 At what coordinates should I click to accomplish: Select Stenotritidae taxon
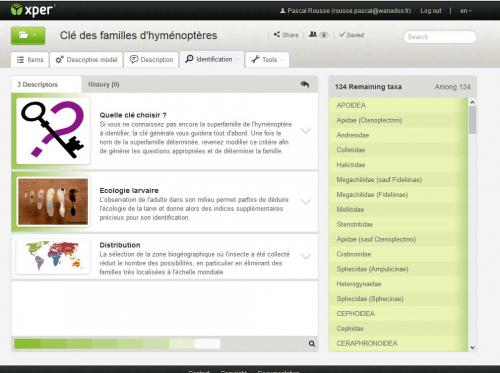tap(398, 224)
